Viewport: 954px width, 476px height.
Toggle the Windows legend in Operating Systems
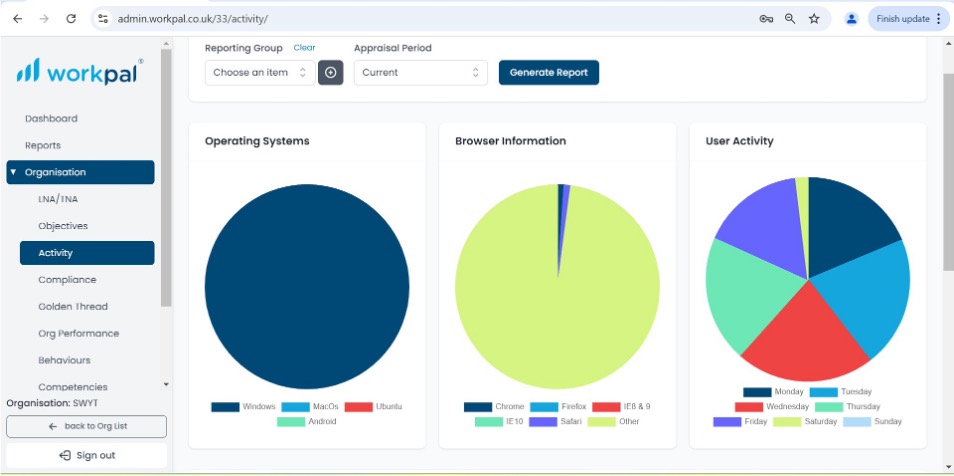pyautogui.click(x=243, y=407)
